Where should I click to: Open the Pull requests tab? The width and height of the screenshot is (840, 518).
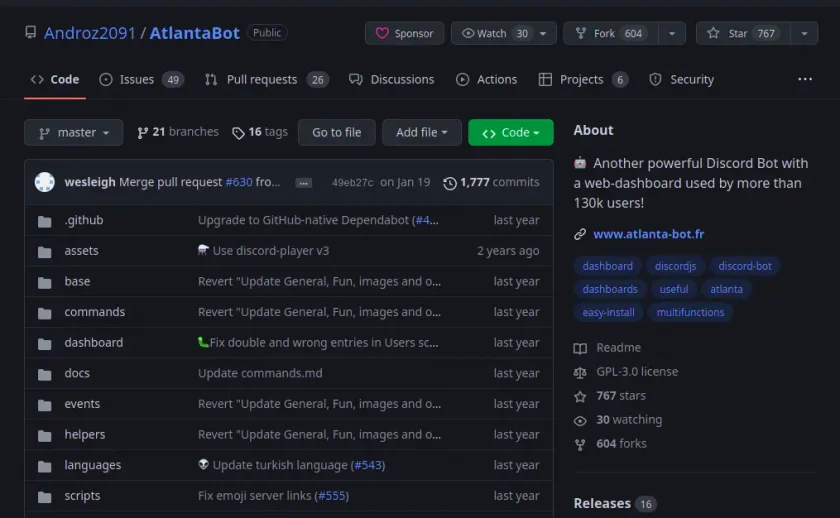tap(267, 79)
